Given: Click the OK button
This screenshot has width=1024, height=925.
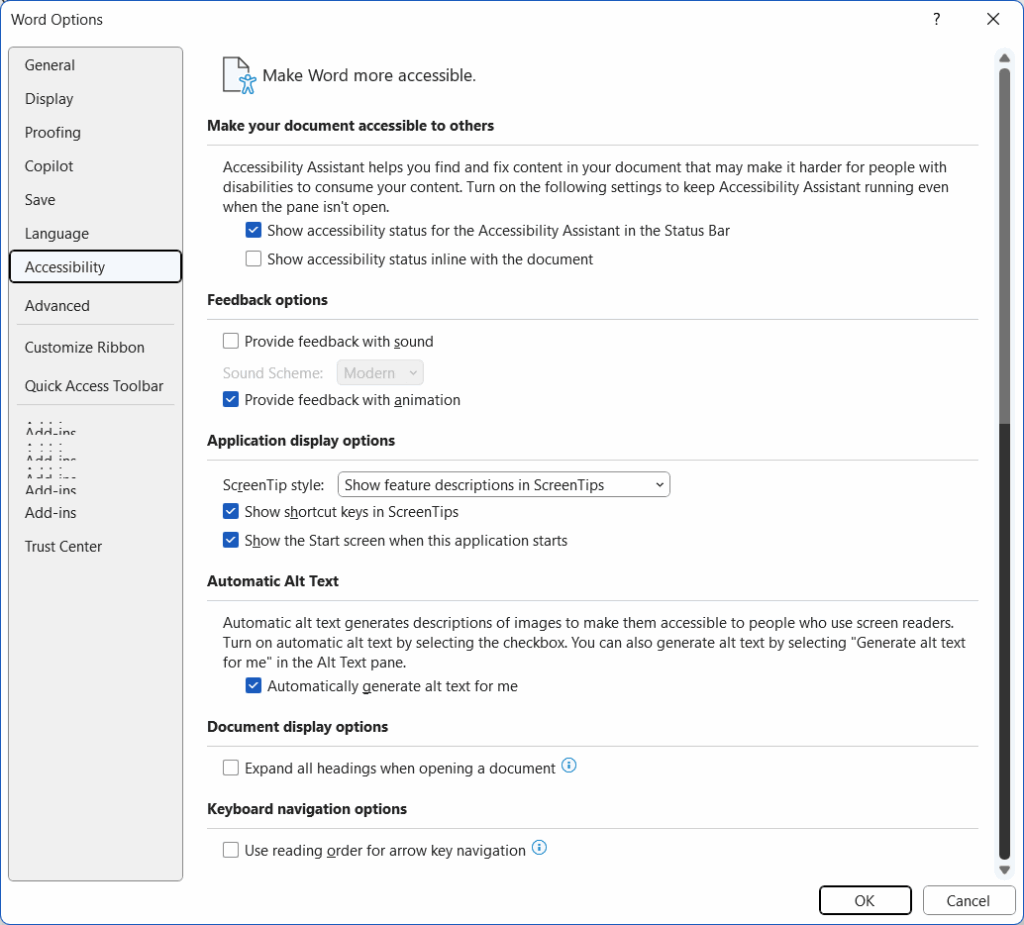Looking at the screenshot, I should click(864, 901).
